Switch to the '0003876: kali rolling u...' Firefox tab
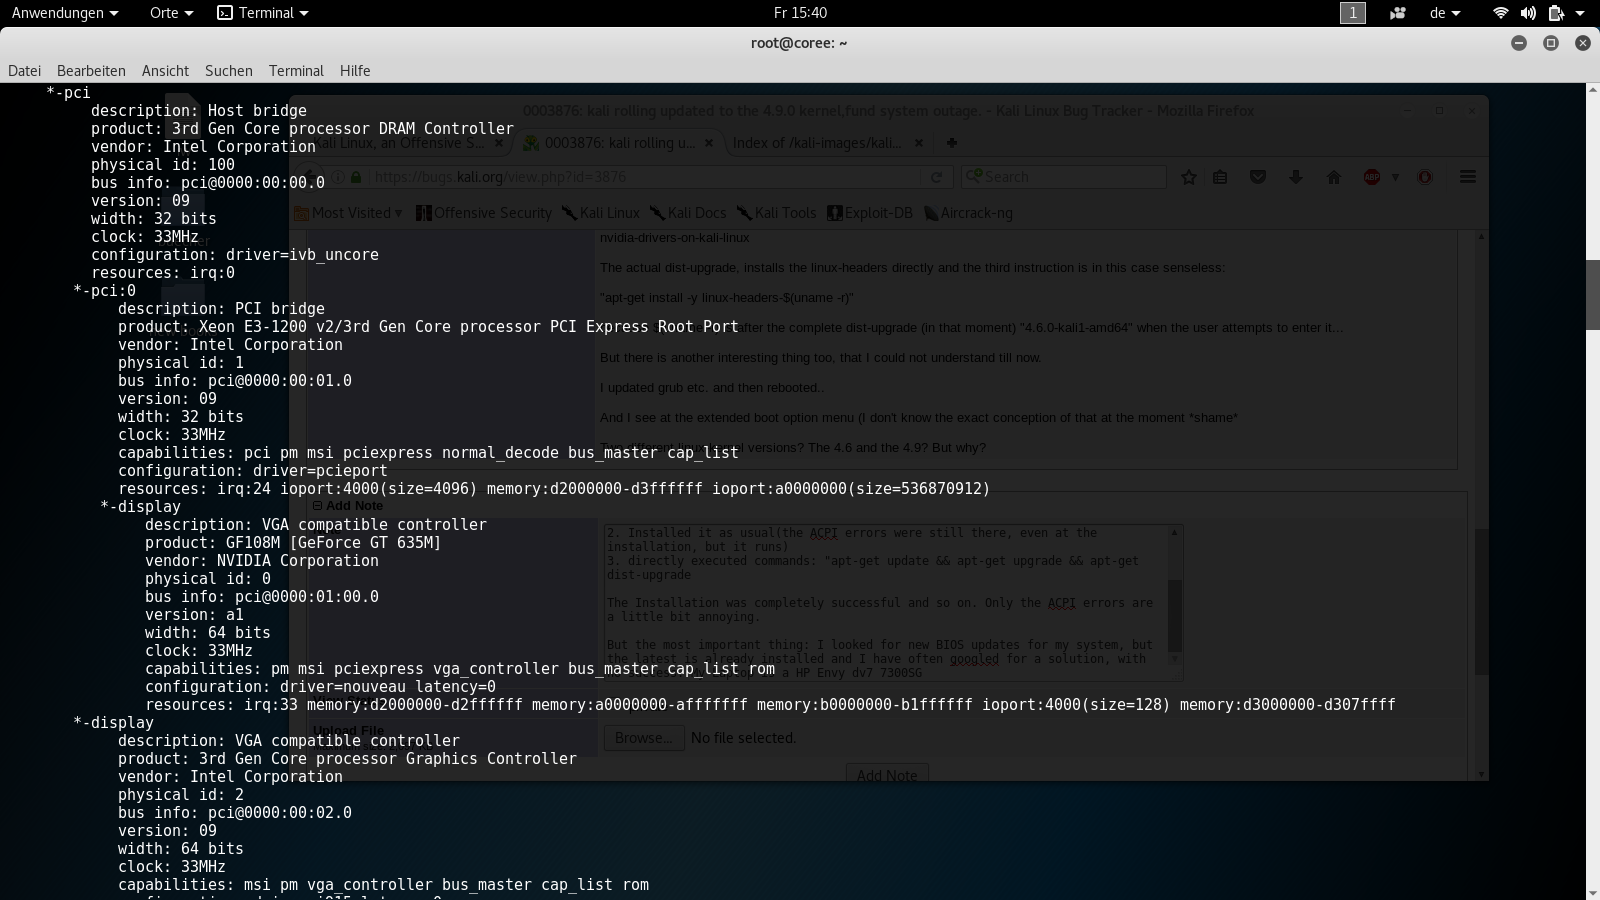Screen dimensions: 1600x900 click(618, 143)
